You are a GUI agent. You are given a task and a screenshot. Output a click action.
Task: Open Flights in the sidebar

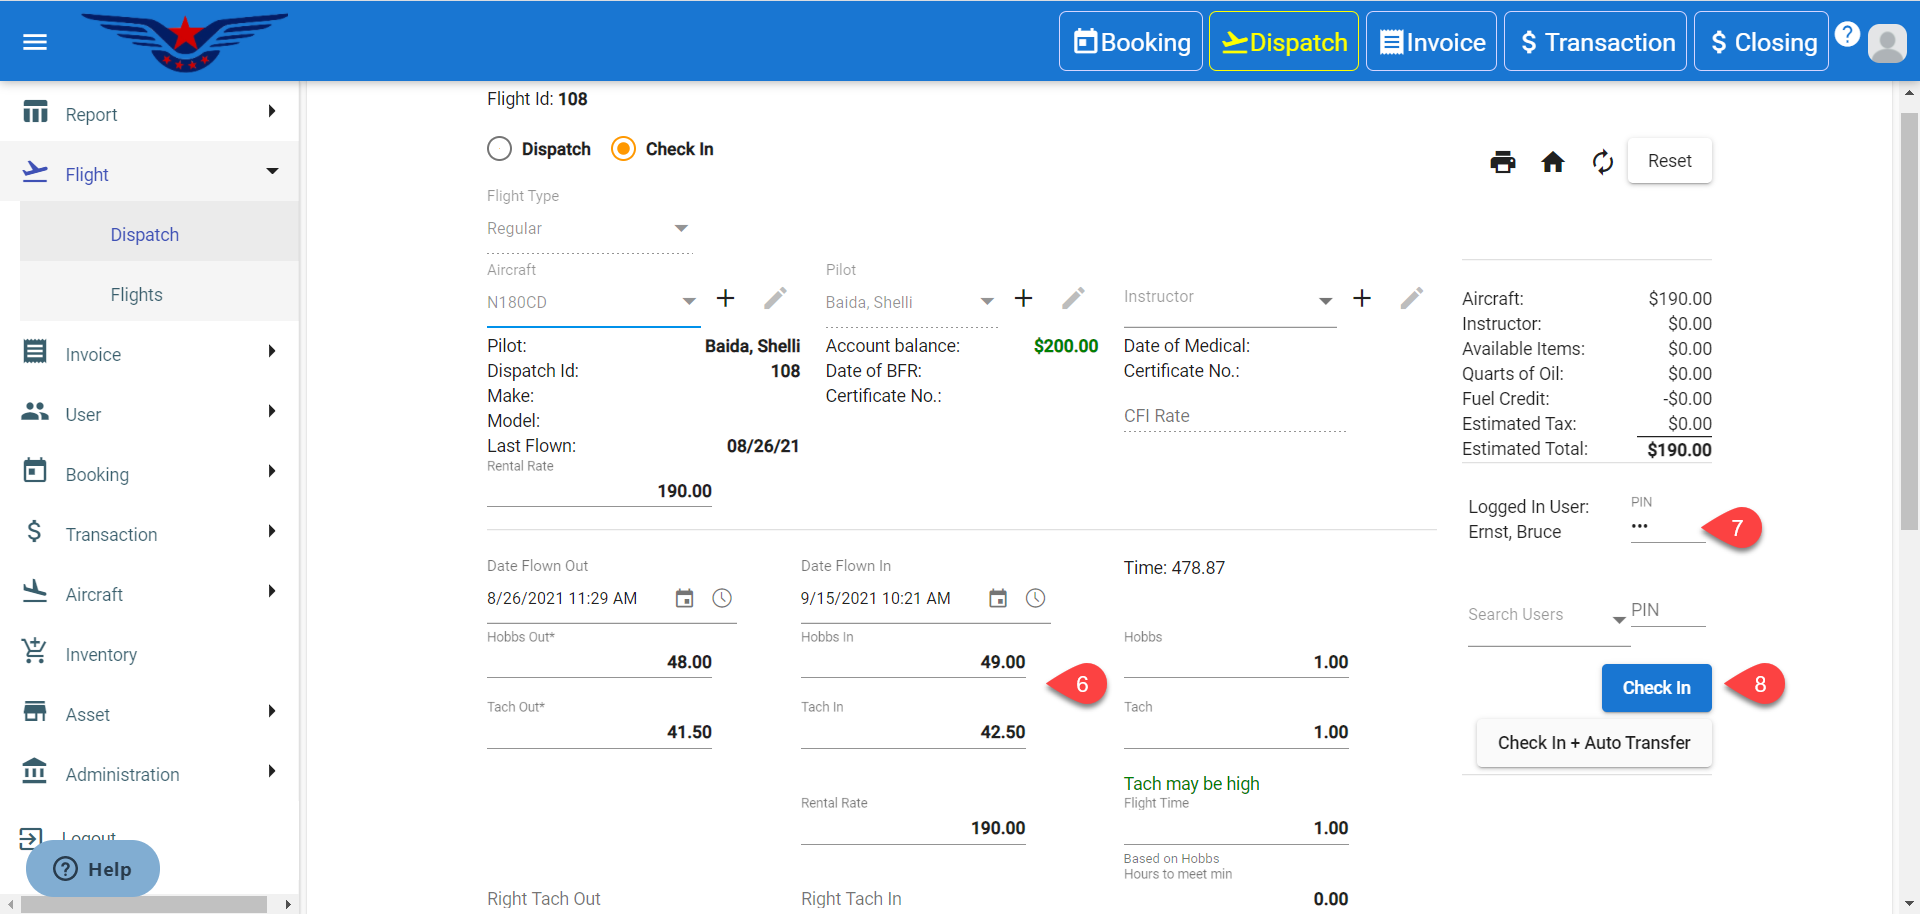pyautogui.click(x=137, y=295)
